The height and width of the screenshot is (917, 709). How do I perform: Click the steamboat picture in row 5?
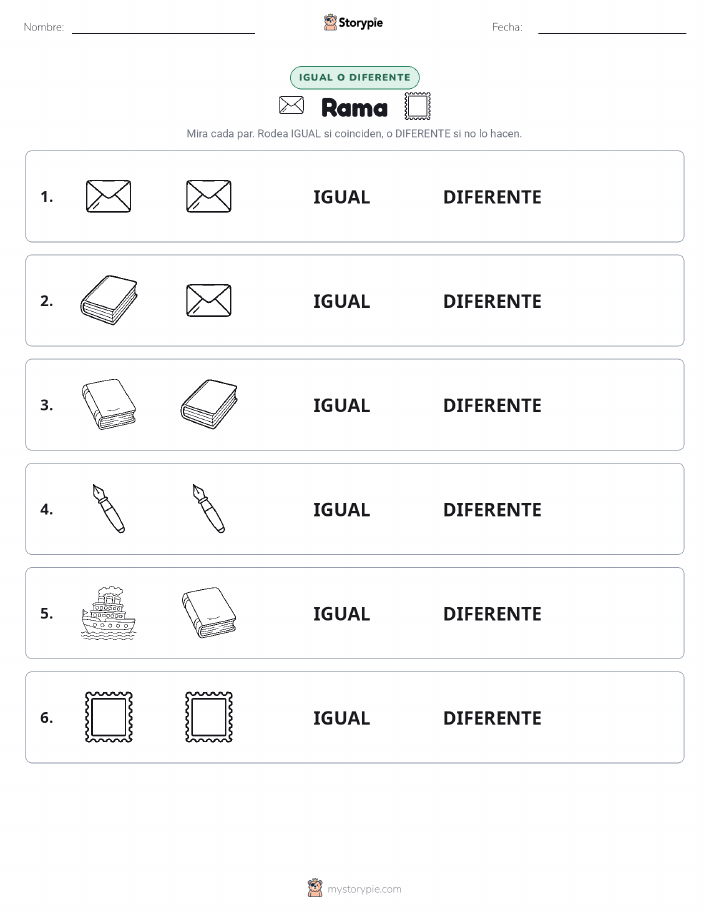[x=108, y=613]
